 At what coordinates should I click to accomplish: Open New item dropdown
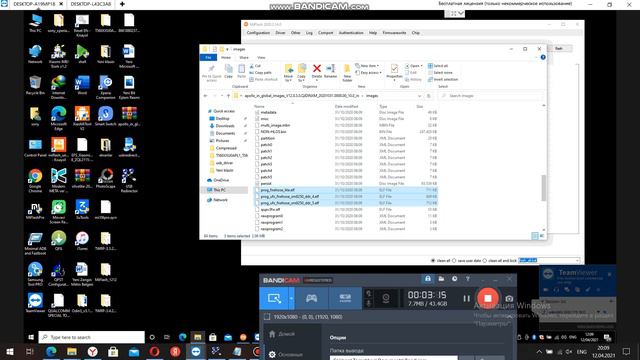pos(367,66)
